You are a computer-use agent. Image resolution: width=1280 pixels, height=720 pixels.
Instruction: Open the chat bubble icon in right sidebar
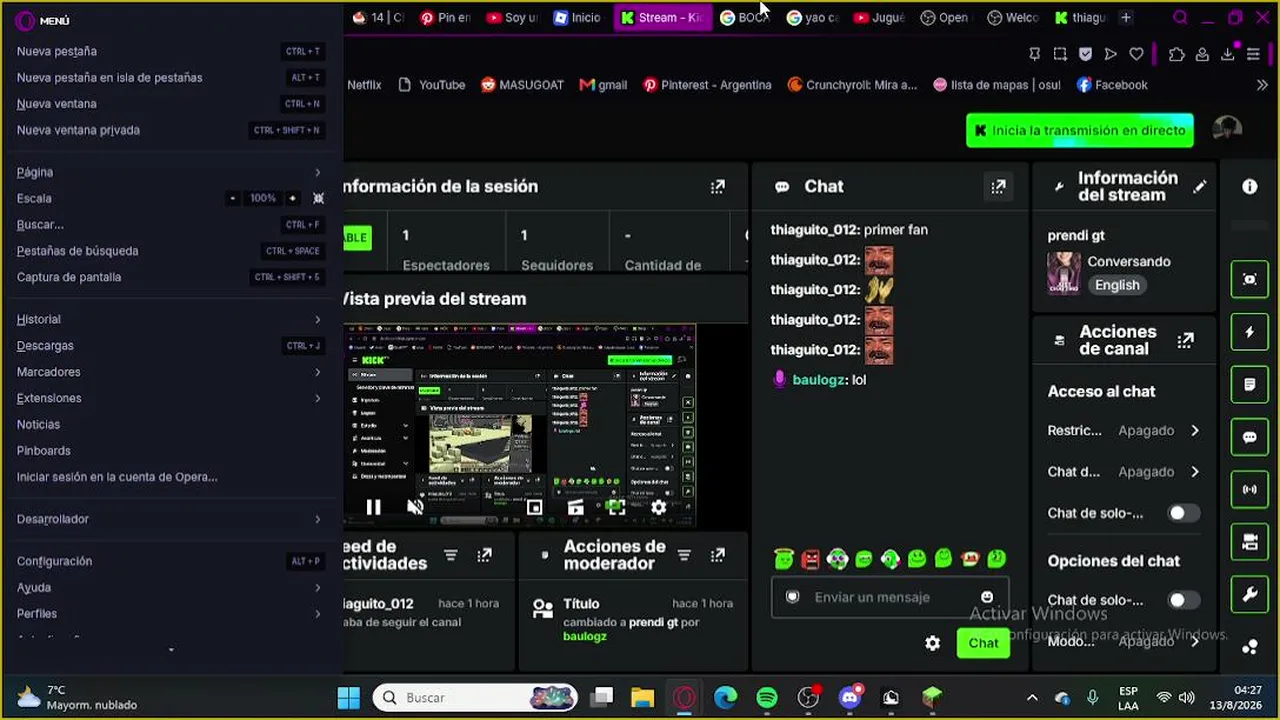pyautogui.click(x=1249, y=437)
